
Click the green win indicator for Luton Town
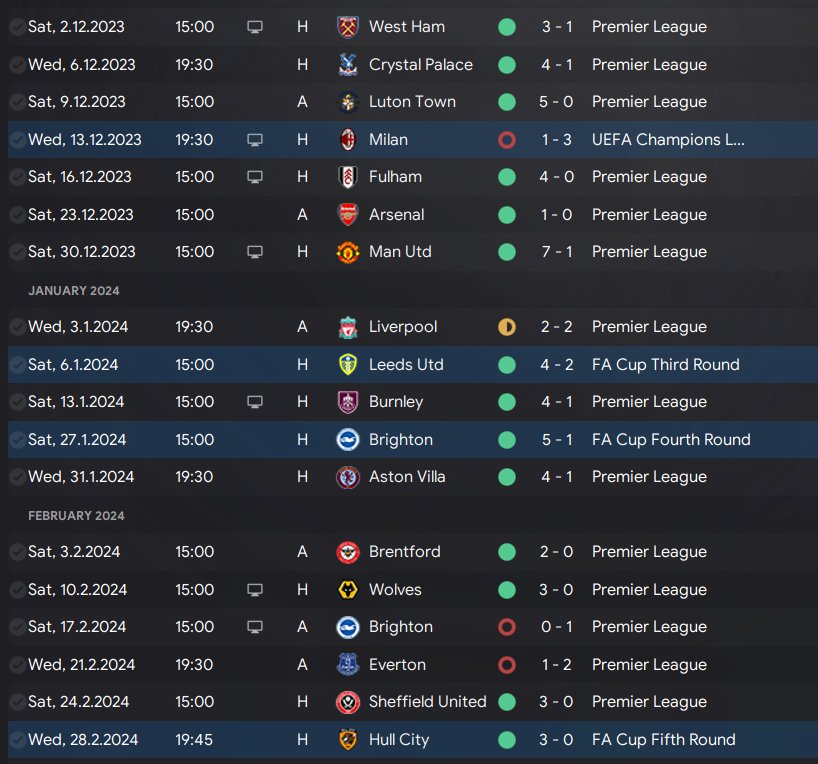(x=507, y=102)
